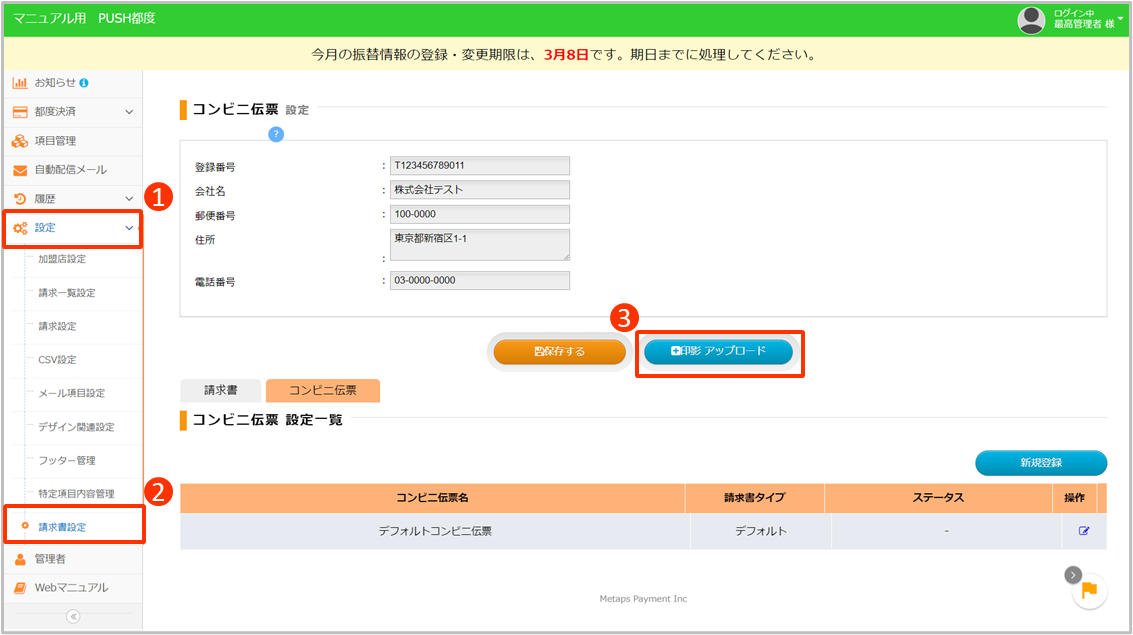Viewport: 1133px width, 635px height.
Task: Open 自動配信メール from the sidebar
Action: tap(70, 170)
